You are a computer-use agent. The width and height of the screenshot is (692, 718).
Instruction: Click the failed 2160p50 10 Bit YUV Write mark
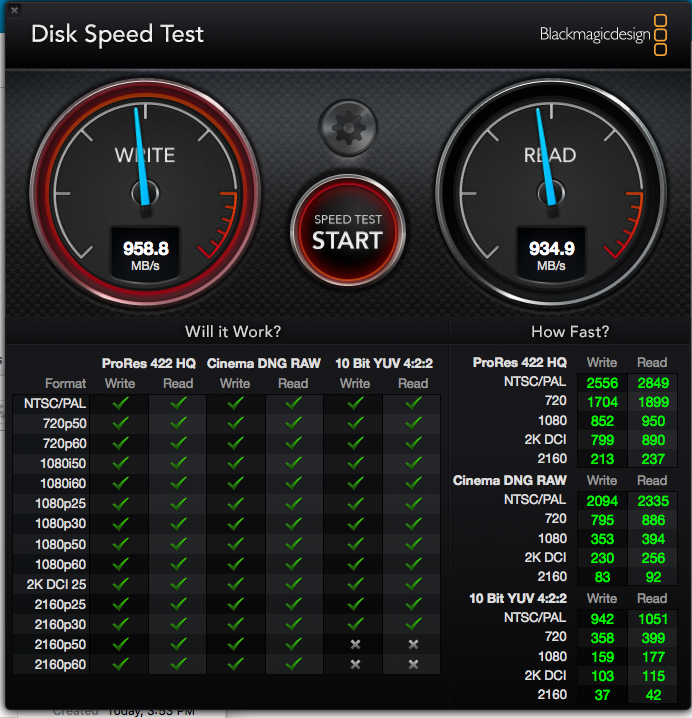click(x=355, y=643)
